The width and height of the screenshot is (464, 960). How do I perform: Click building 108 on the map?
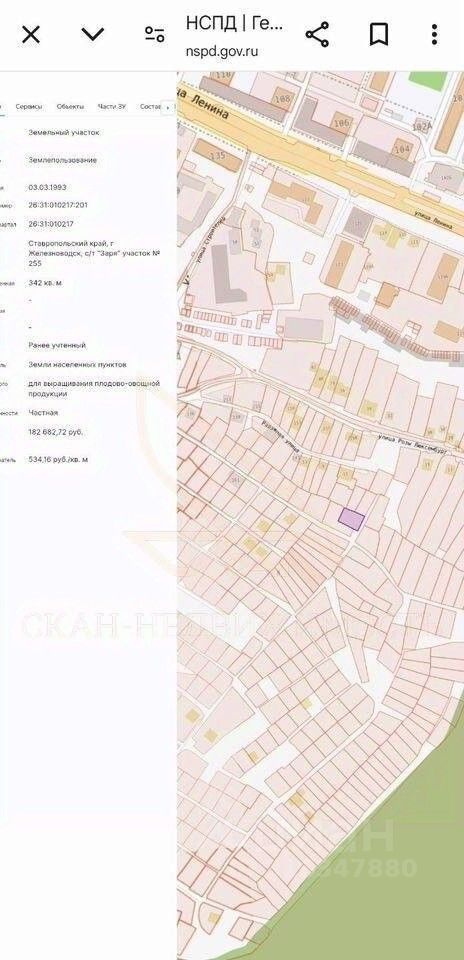(282, 99)
